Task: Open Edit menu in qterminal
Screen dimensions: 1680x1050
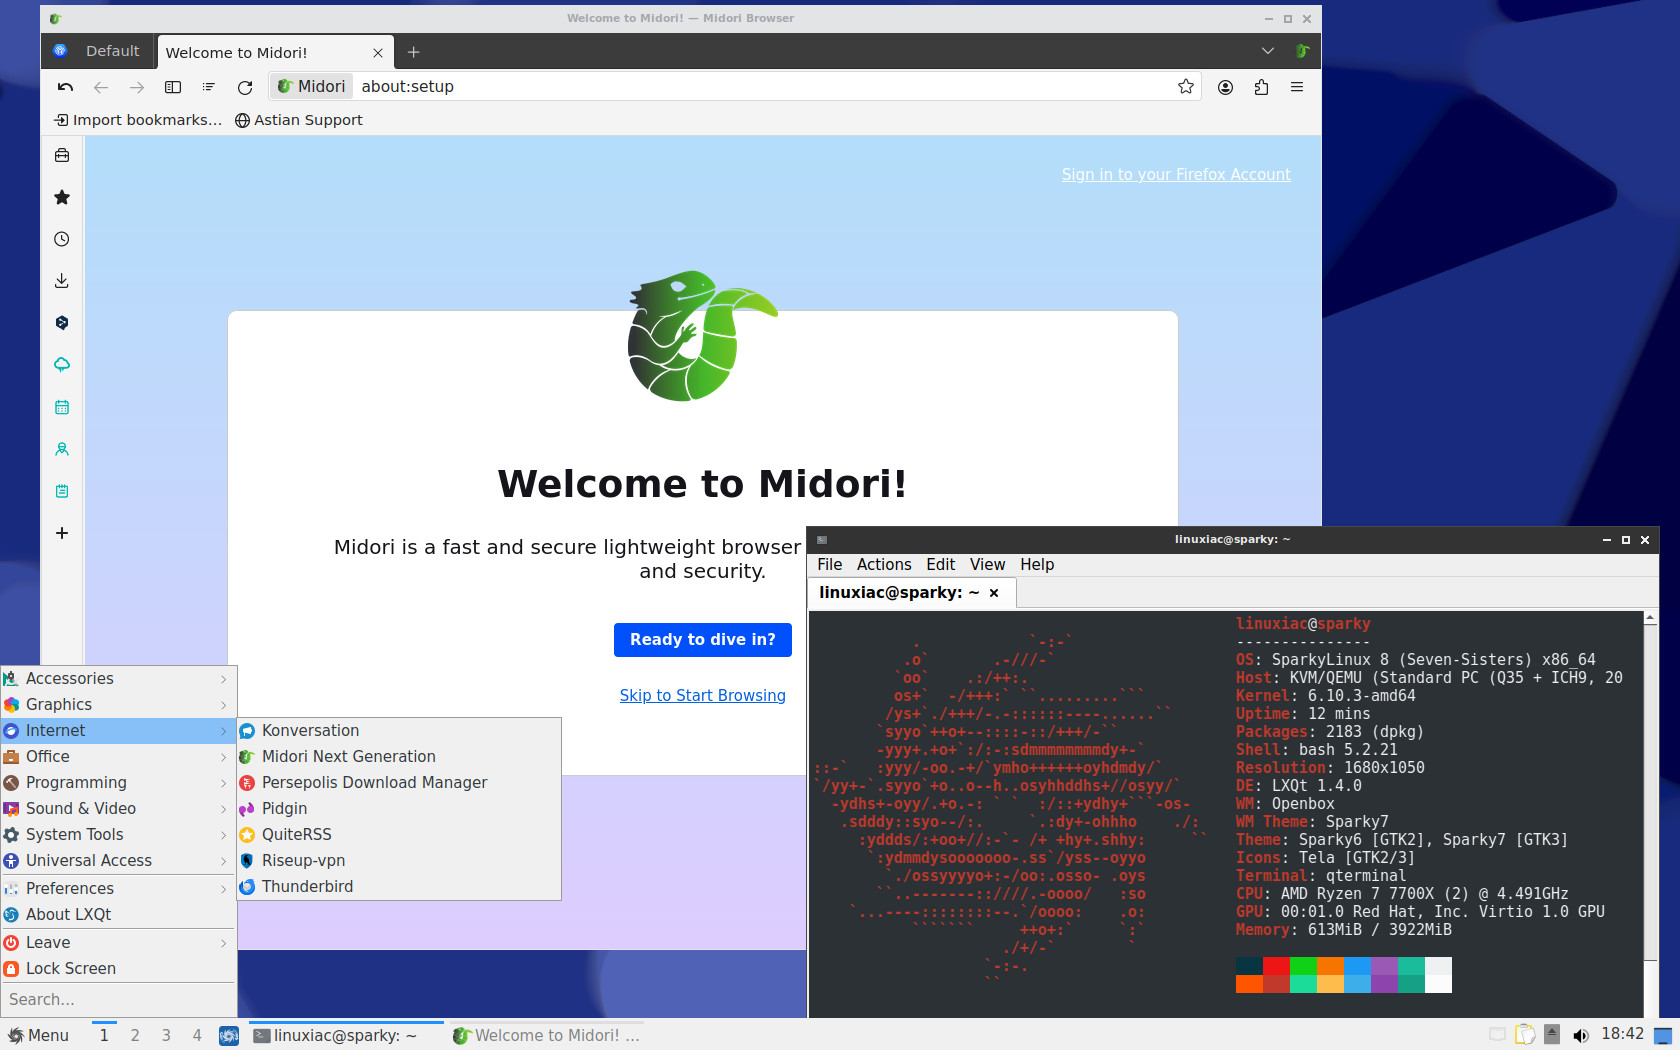Action: pos(940,565)
